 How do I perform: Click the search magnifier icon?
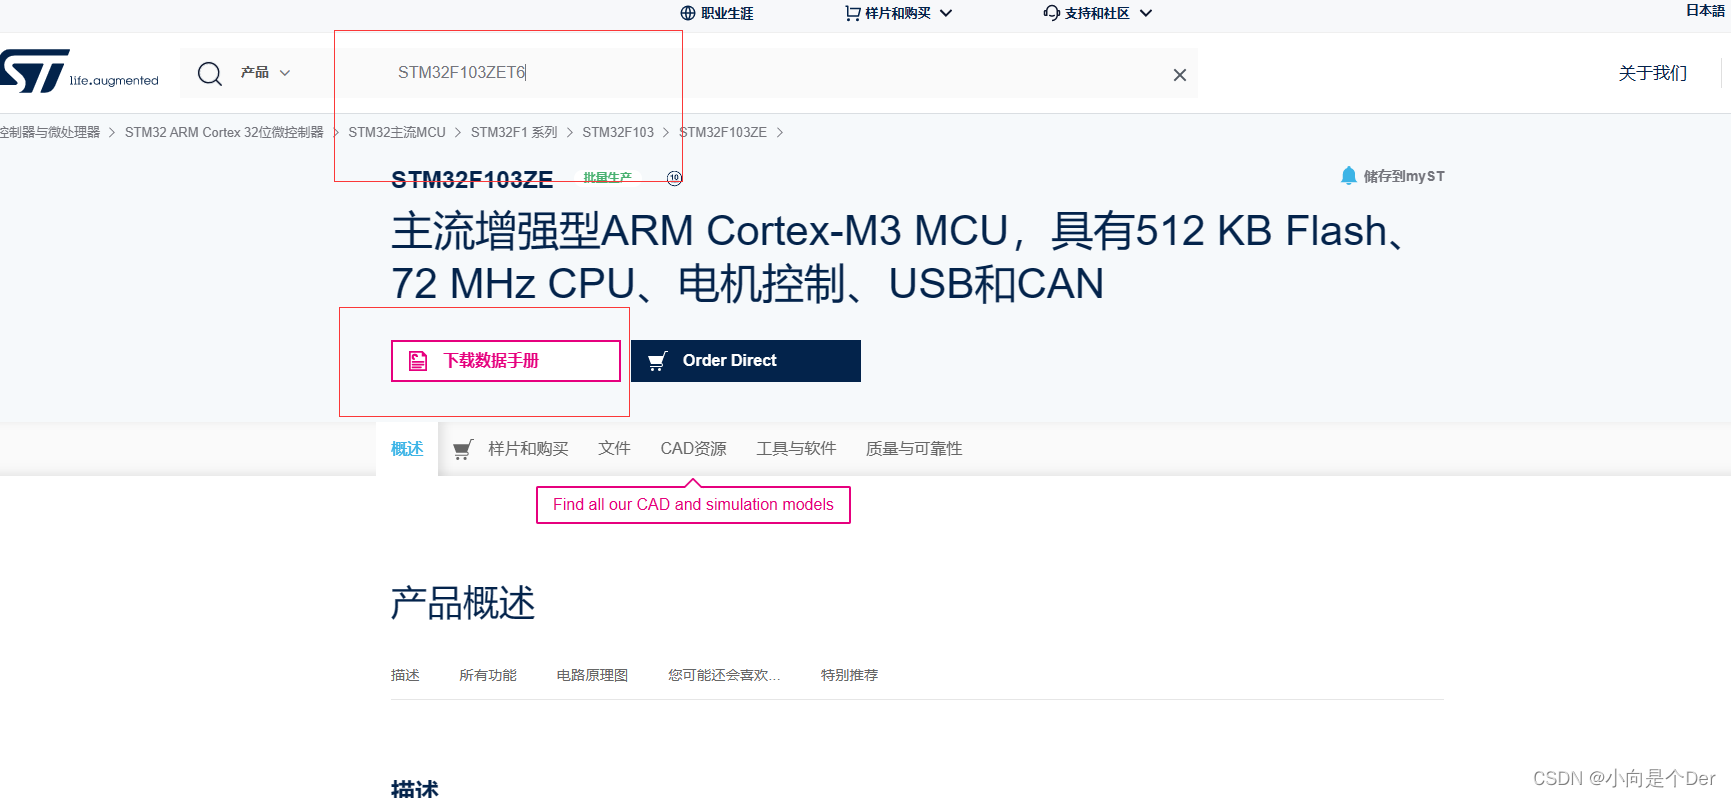[210, 73]
